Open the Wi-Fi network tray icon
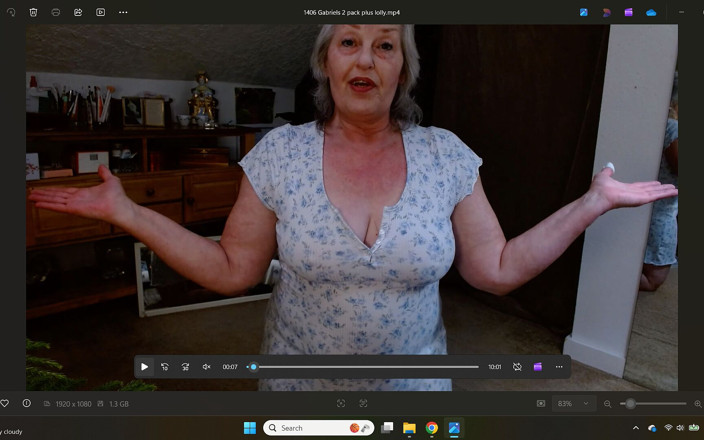 (668, 428)
